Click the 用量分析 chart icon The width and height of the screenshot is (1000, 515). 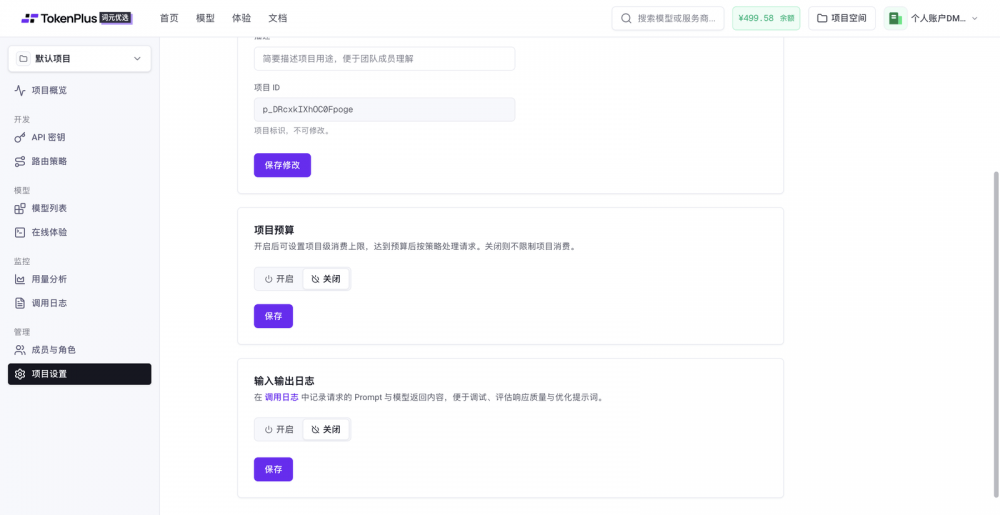tap(20, 279)
